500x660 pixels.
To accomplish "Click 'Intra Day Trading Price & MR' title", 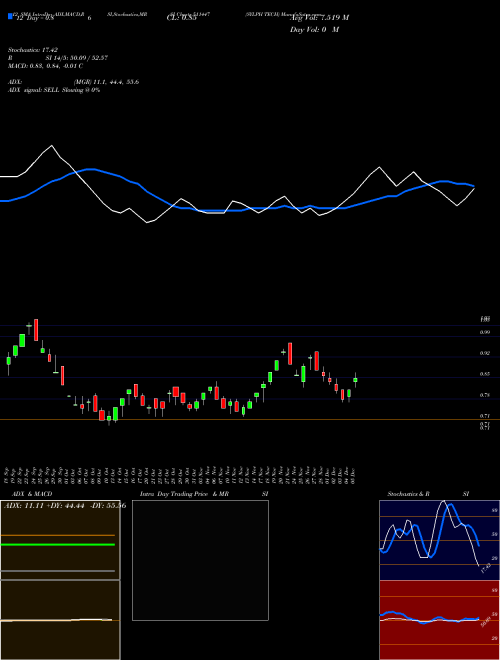I will (184, 494).
